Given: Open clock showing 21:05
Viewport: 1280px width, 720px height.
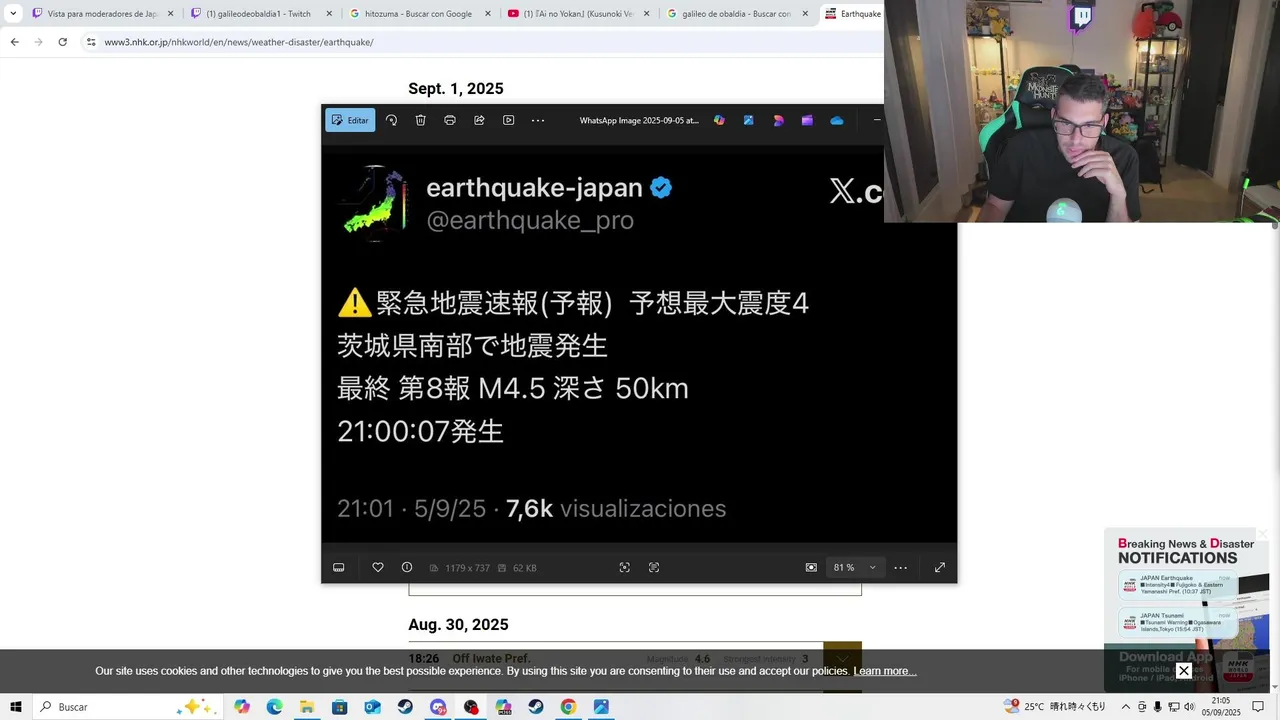Looking at the screenshot, I should (x=1221, y=707).
